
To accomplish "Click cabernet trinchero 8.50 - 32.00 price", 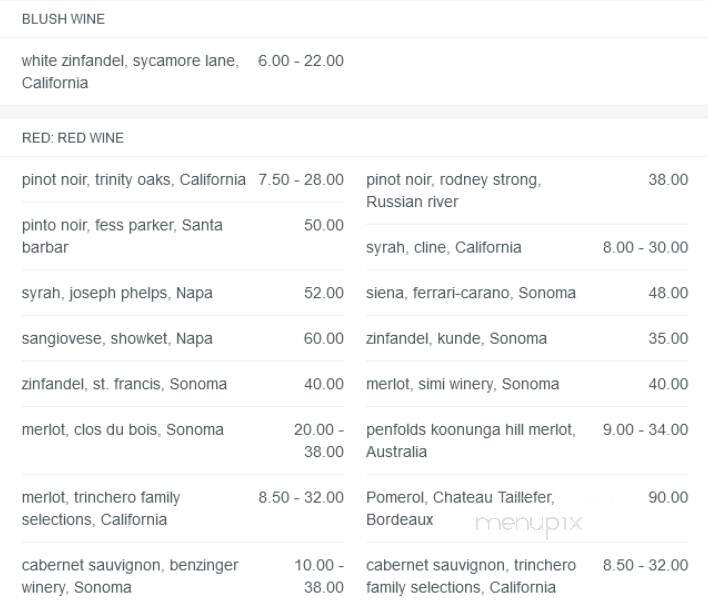I will pos(645,565).
